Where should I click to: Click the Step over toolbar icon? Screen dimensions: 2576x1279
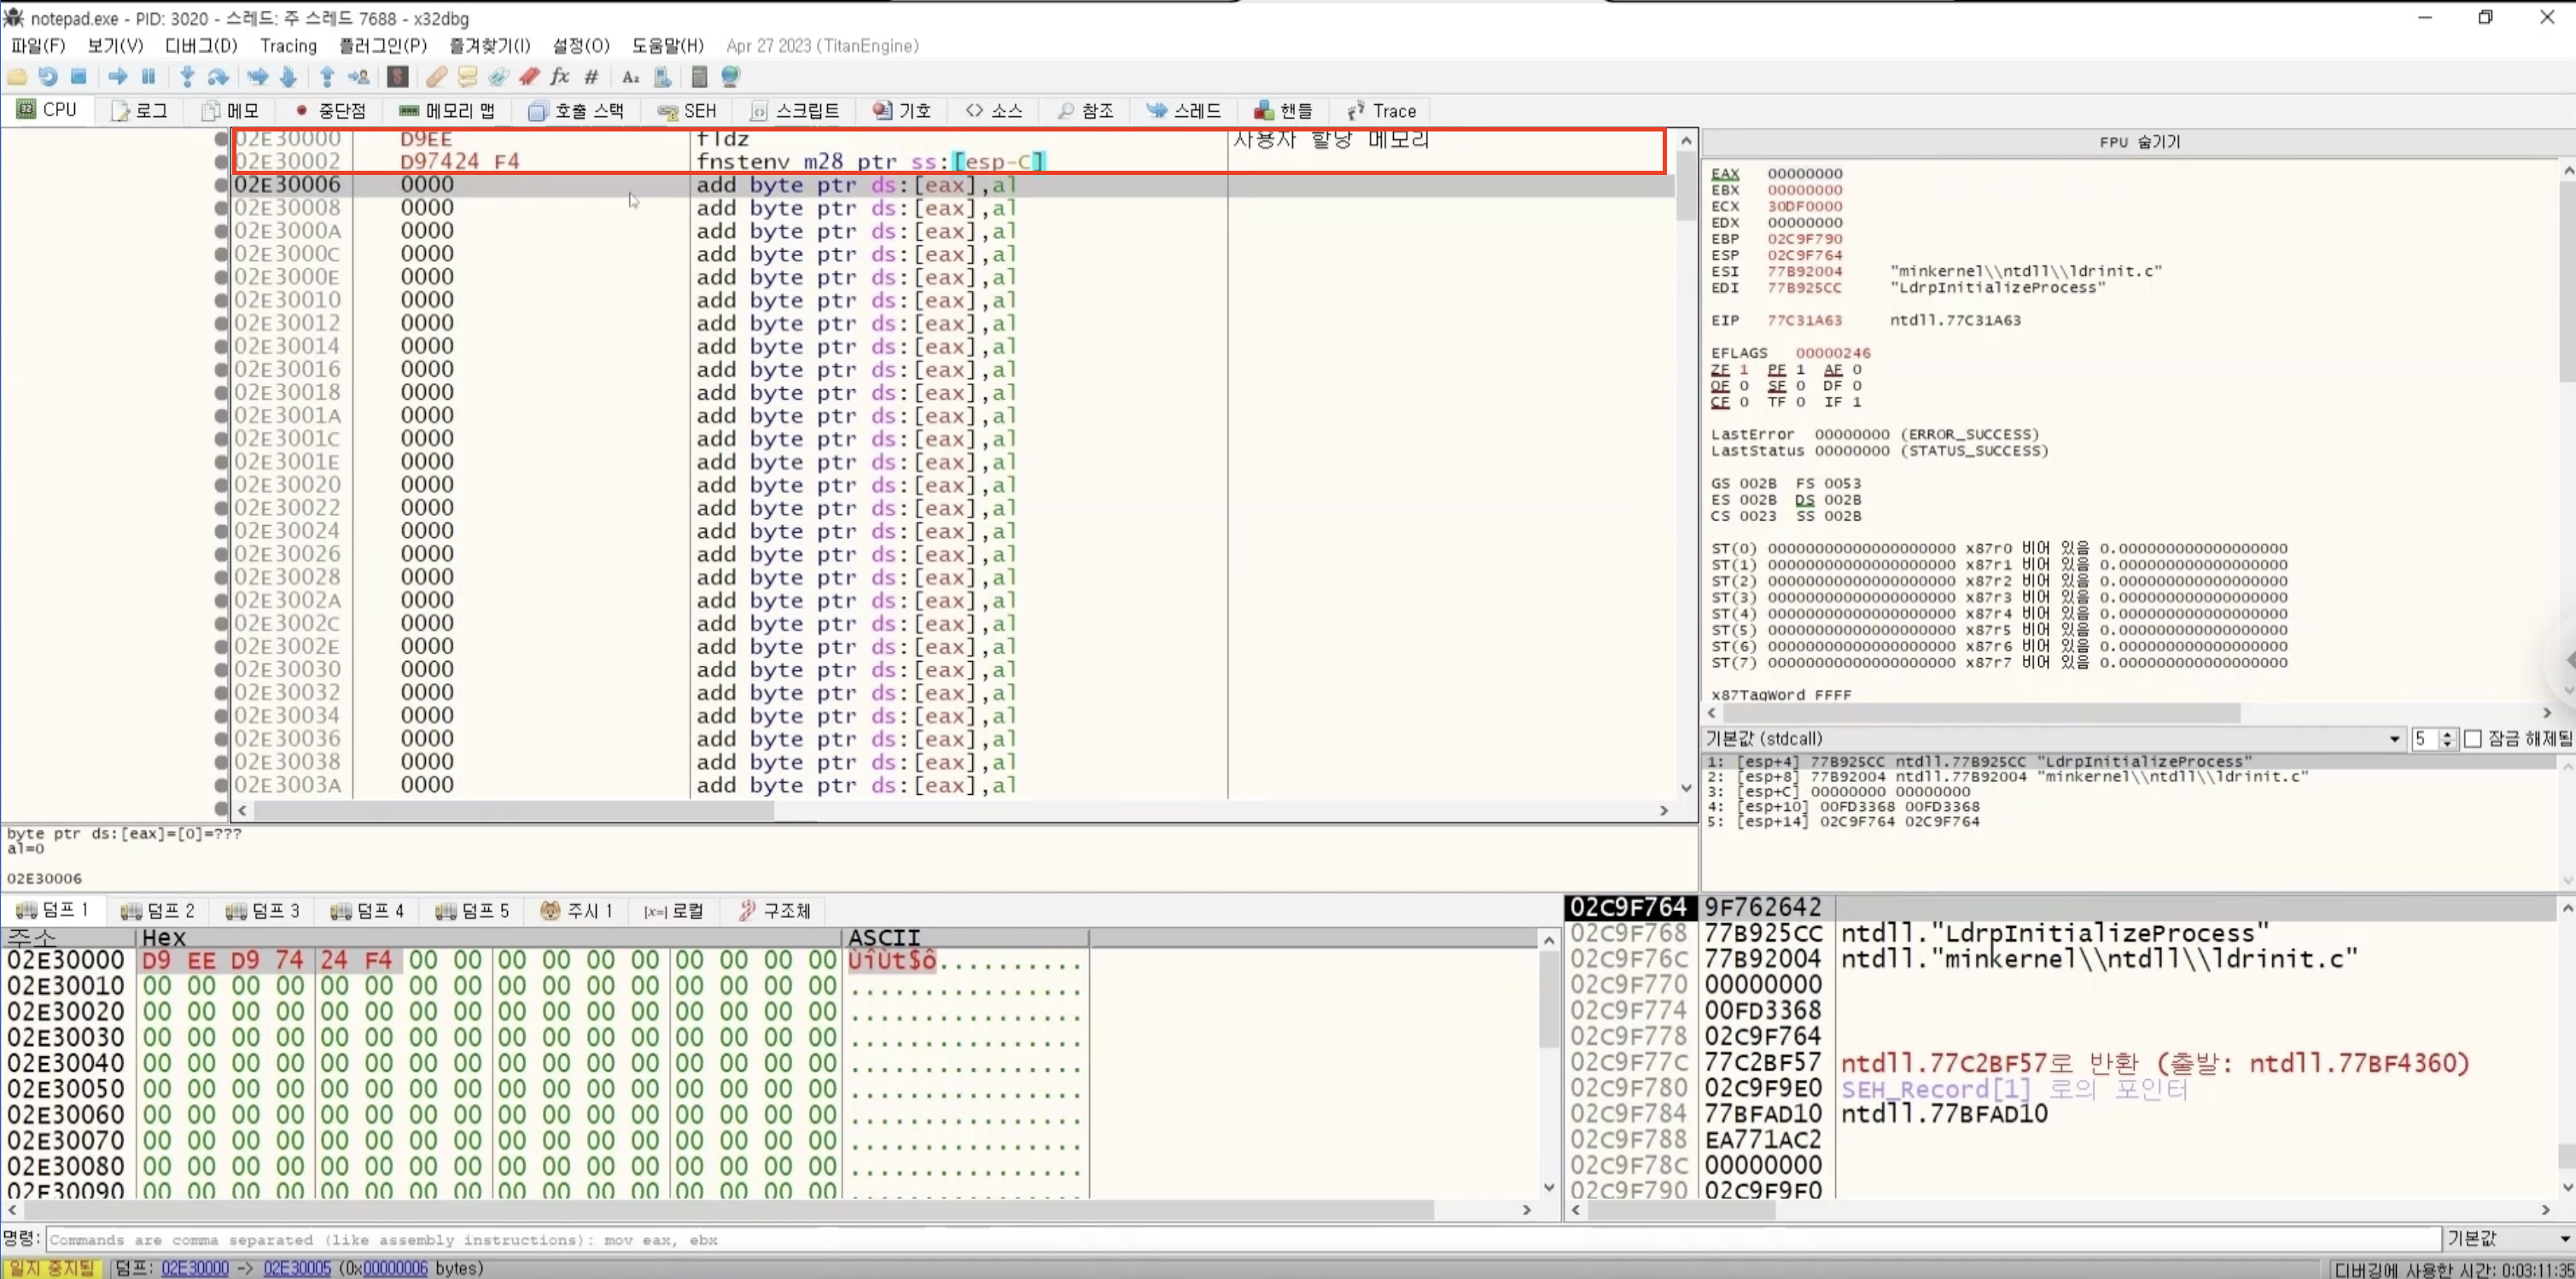pos(218,77)
